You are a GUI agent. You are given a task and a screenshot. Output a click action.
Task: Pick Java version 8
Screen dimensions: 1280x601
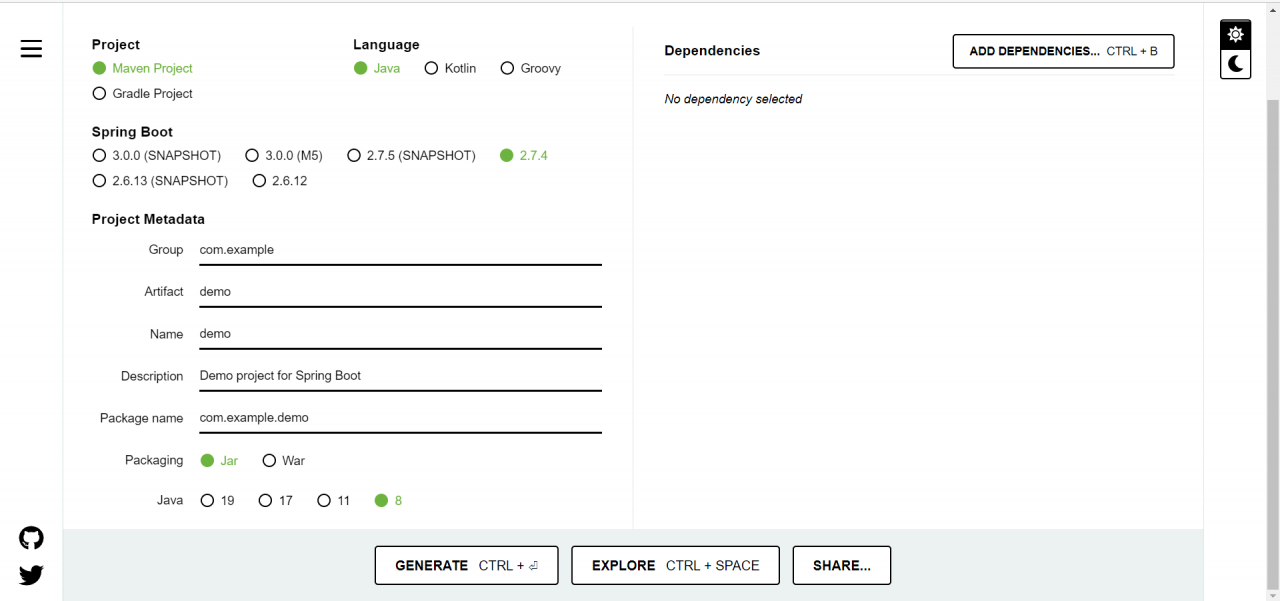(x=388, y=500)
